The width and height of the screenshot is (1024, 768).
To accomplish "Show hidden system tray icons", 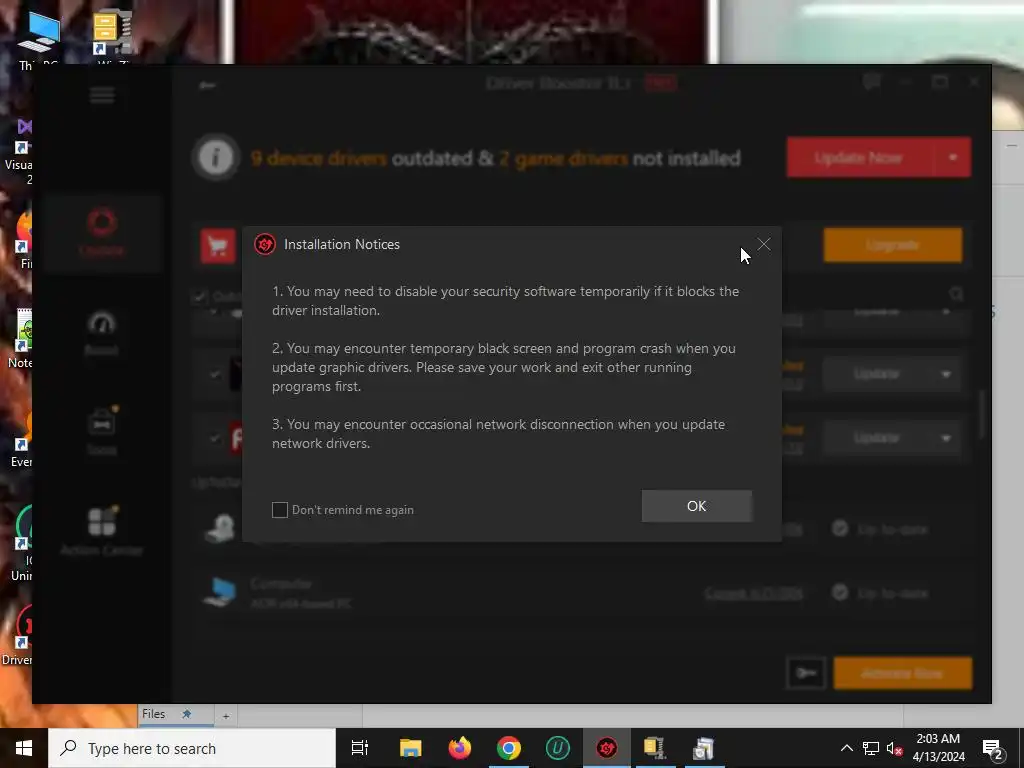I will (x=846, y=748).
